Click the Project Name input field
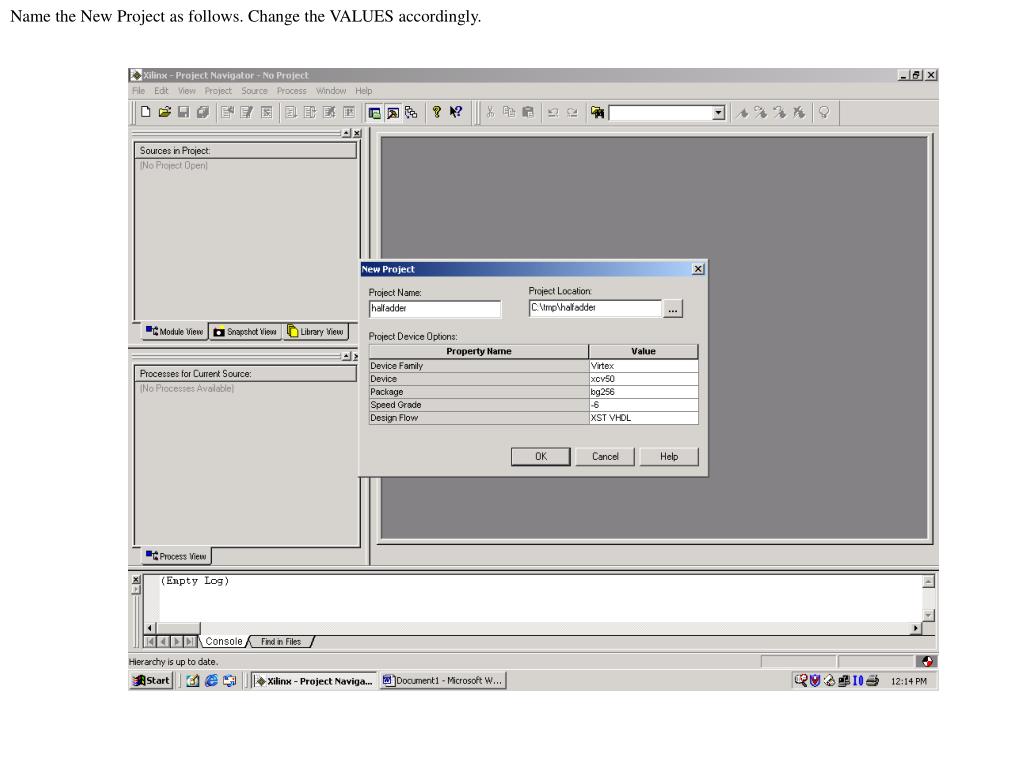Screen dimensions: 1024x768 (435, 308)
